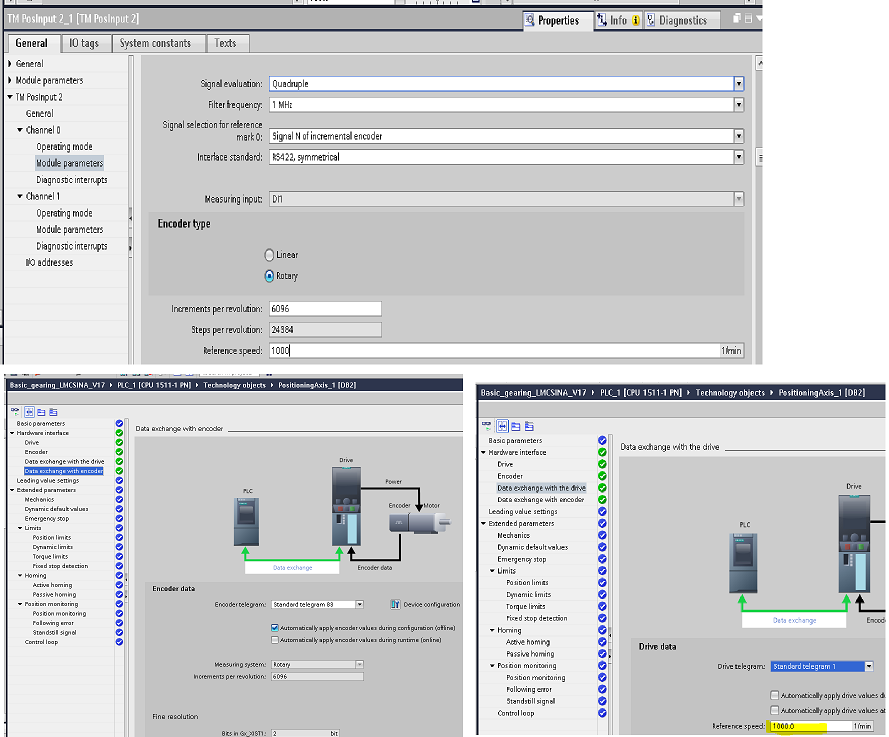Viewport: 889px width, 737px height.
Task: Click the PLC device image in Data exchange with encoder
Action: pyautogui.click(x=245, y=522)
